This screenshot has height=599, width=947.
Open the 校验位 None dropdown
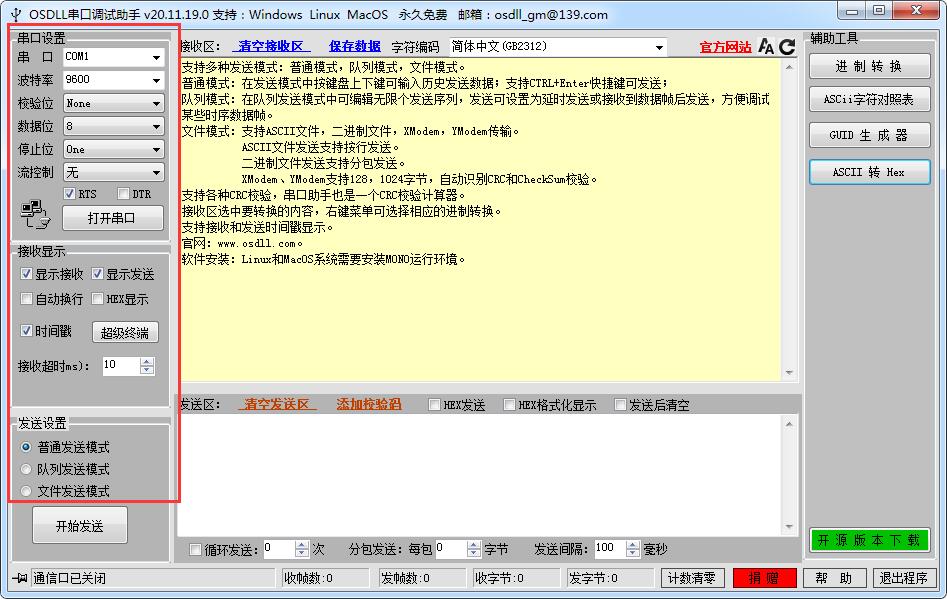coord(114,103)
